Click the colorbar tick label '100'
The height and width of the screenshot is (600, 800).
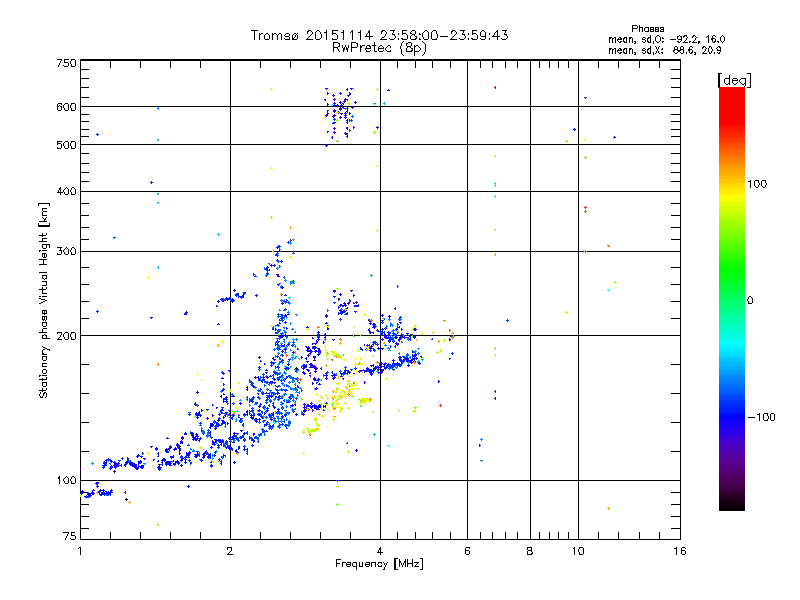pos(757,184)
